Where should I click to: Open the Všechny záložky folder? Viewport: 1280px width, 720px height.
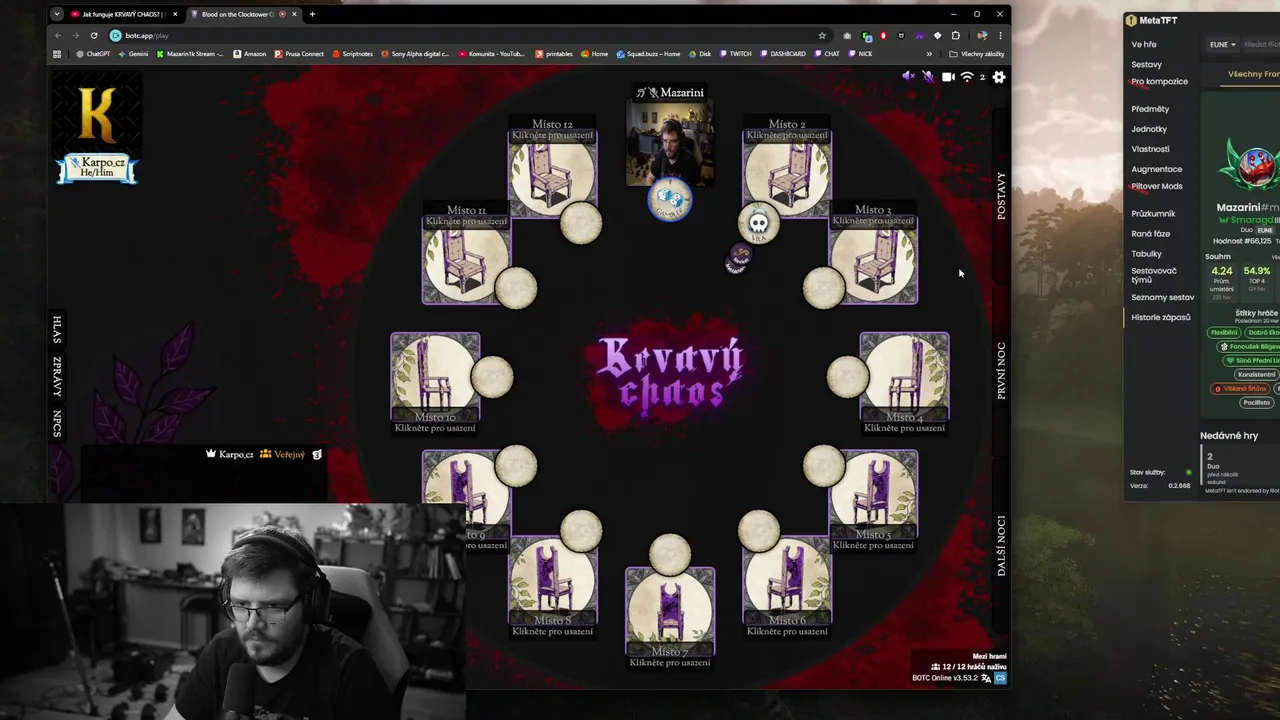pyautogui.click(x=977, y=54)
